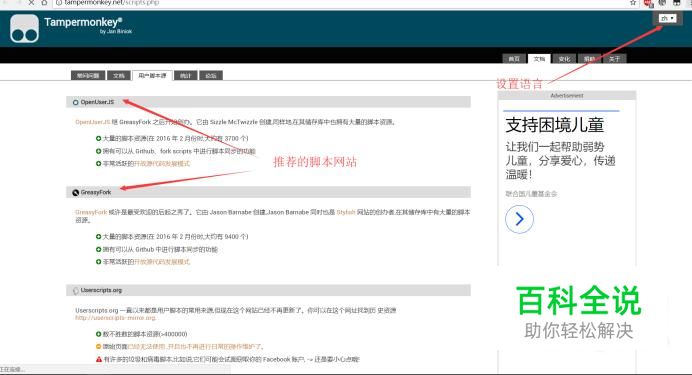Bookmark the page with the star icon

[633, 3]
